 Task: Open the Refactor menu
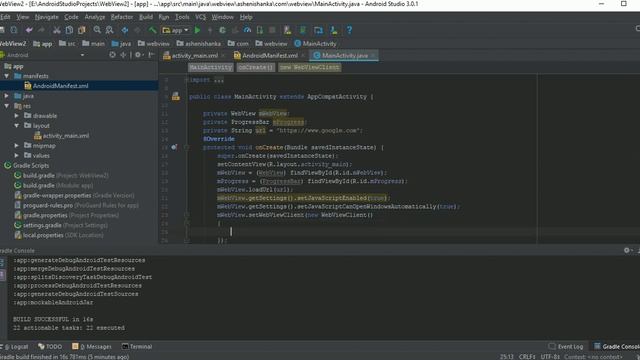coord(122,17)
